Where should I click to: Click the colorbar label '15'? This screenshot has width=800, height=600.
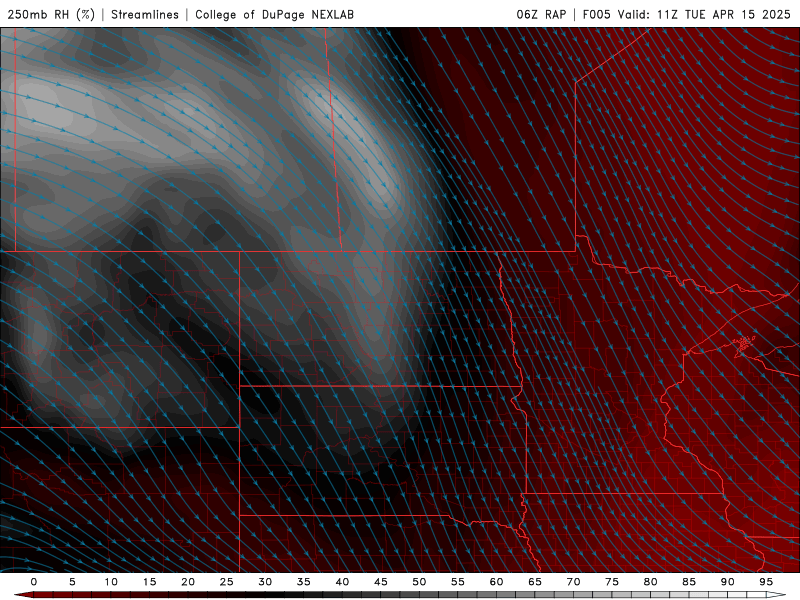pyautogui.click(x=149, y=582)
